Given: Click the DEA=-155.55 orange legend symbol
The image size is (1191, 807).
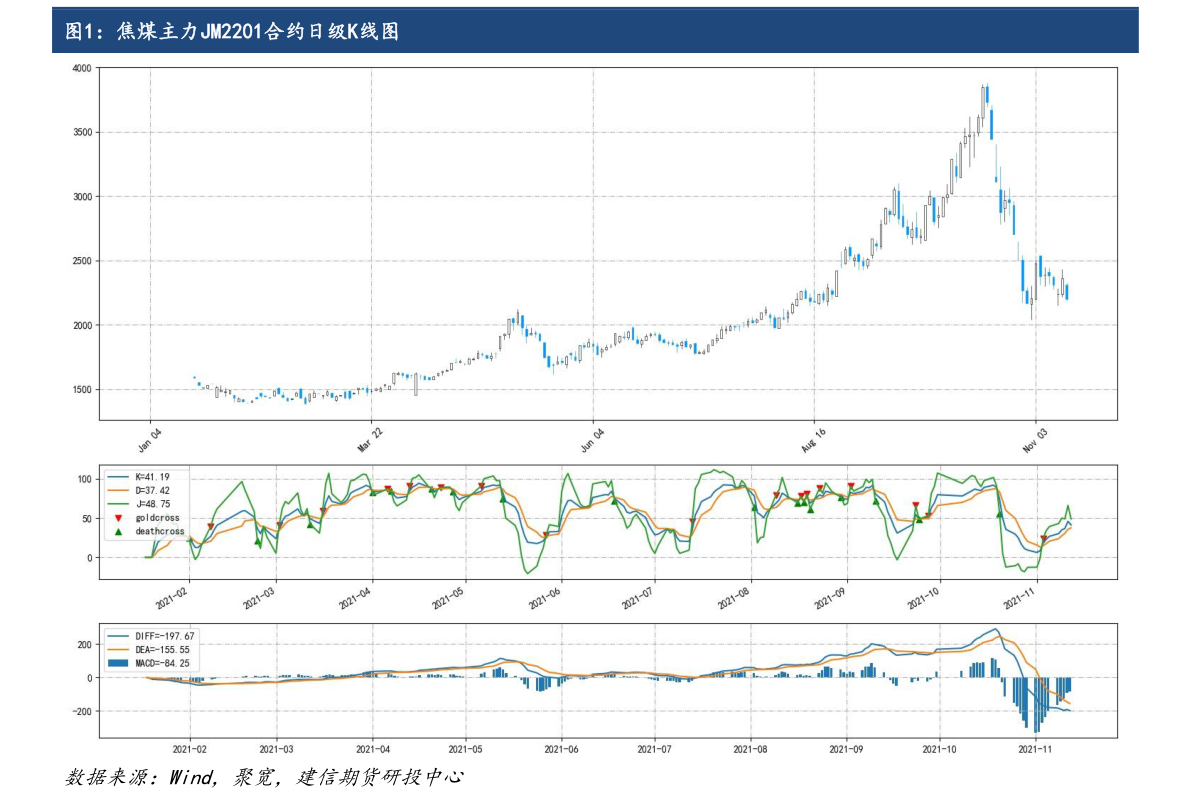Looking at the screenshot, I should coord(117,650).
